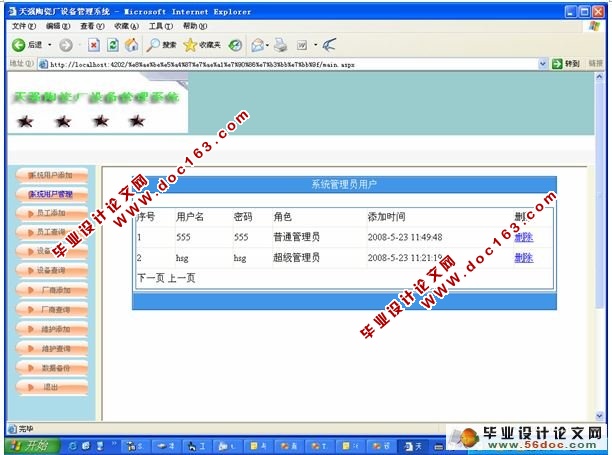Click the Print icon
This screenshot has width=612, height=455.
pyautogui.click(x=280, y=45)
